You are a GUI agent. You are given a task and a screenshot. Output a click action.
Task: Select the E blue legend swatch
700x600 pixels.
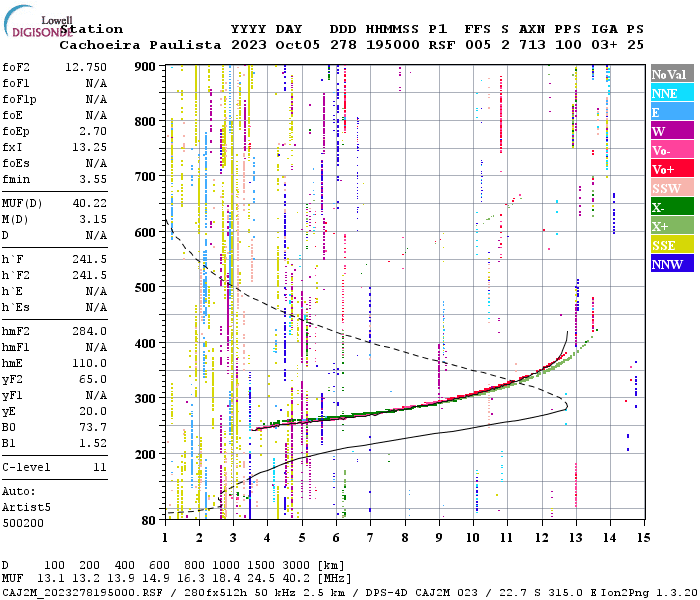pyautogui.click(x=672, y=112)
